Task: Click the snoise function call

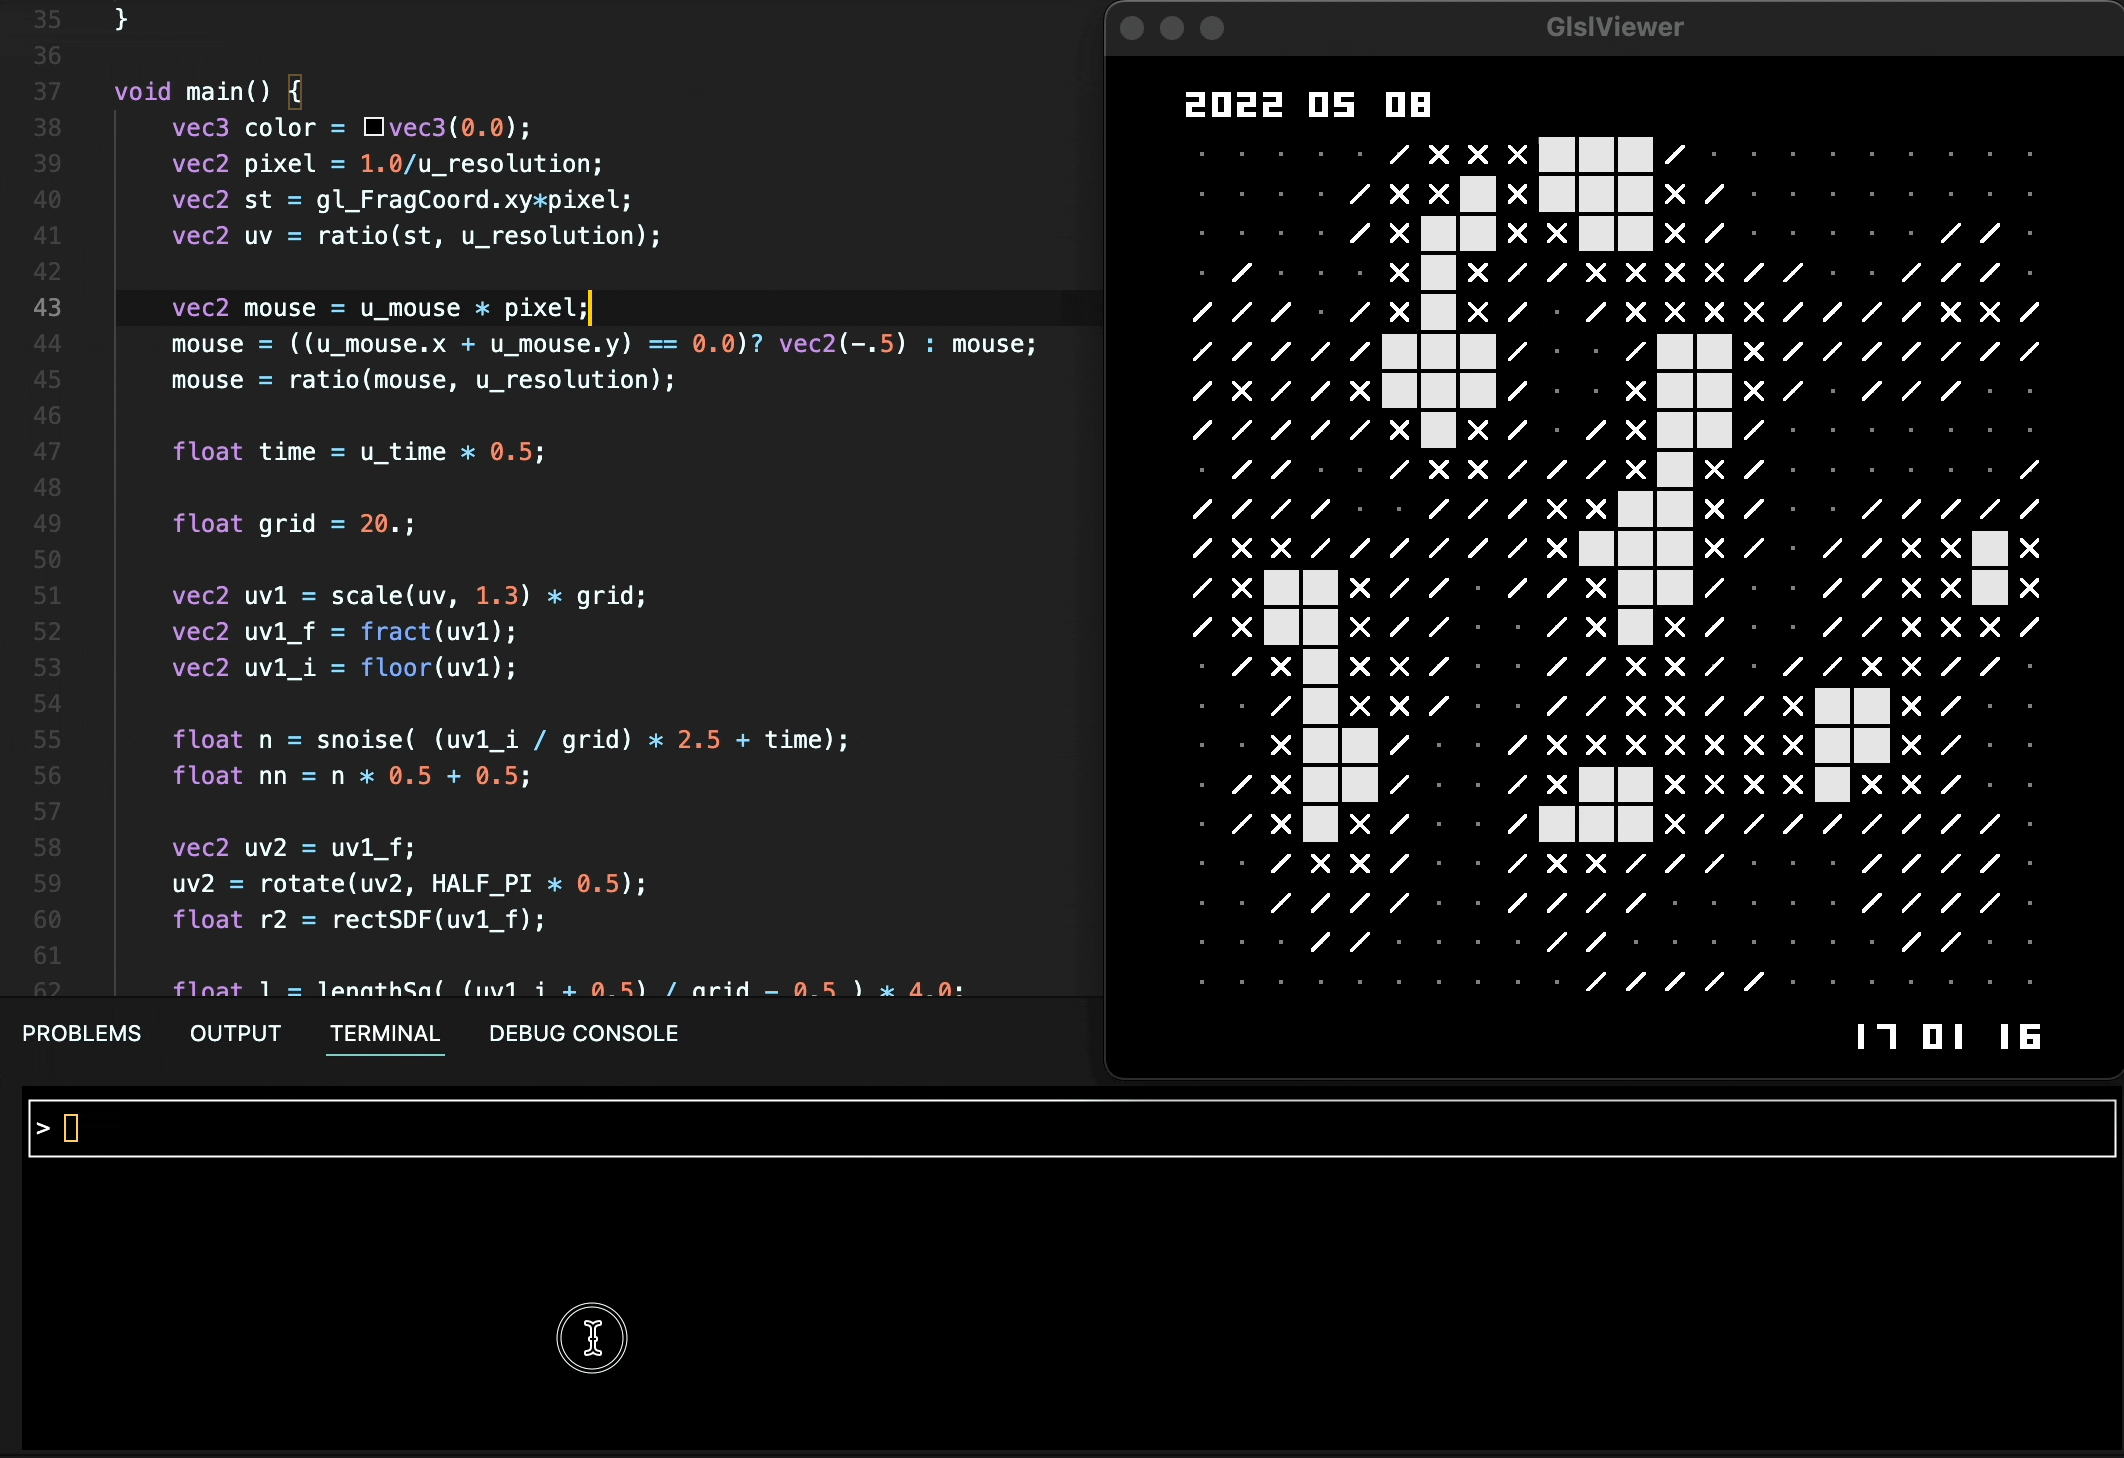Action: click(359, 740)
